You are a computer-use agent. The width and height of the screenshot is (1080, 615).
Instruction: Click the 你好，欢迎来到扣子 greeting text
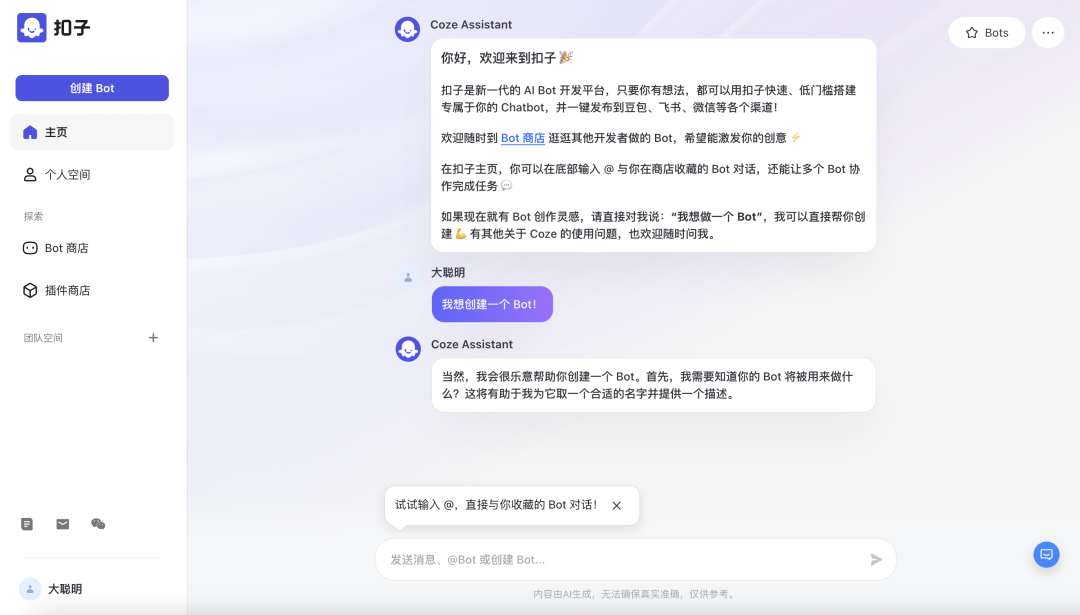point(507,58)
